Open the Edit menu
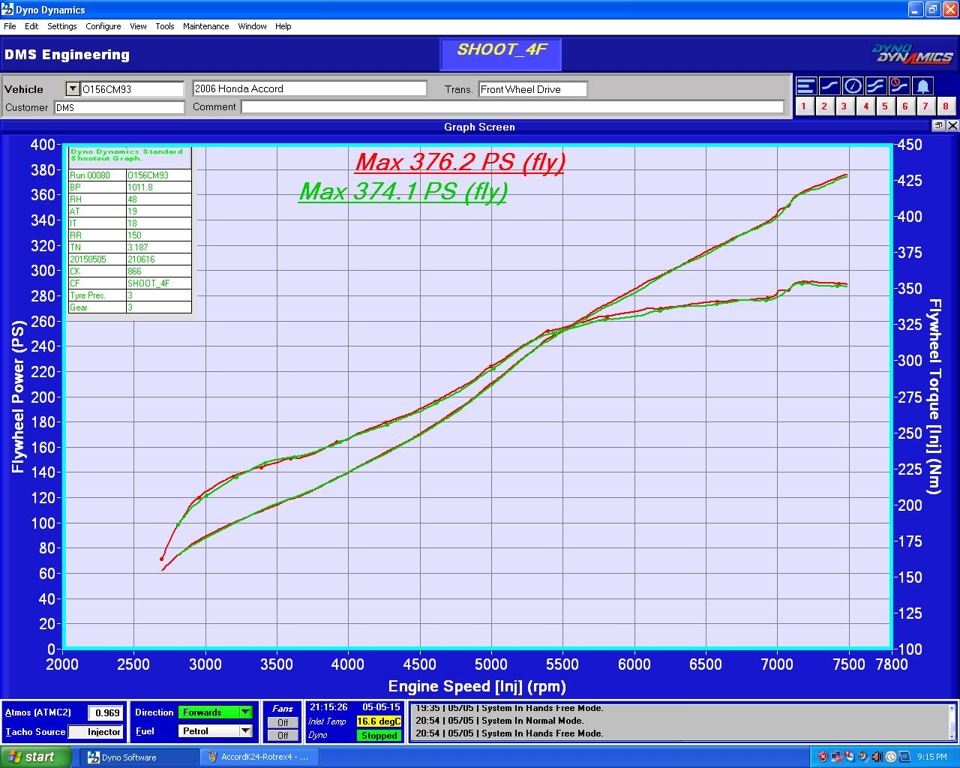This screenshot has height=768, width=960. (x=31, y=26)
